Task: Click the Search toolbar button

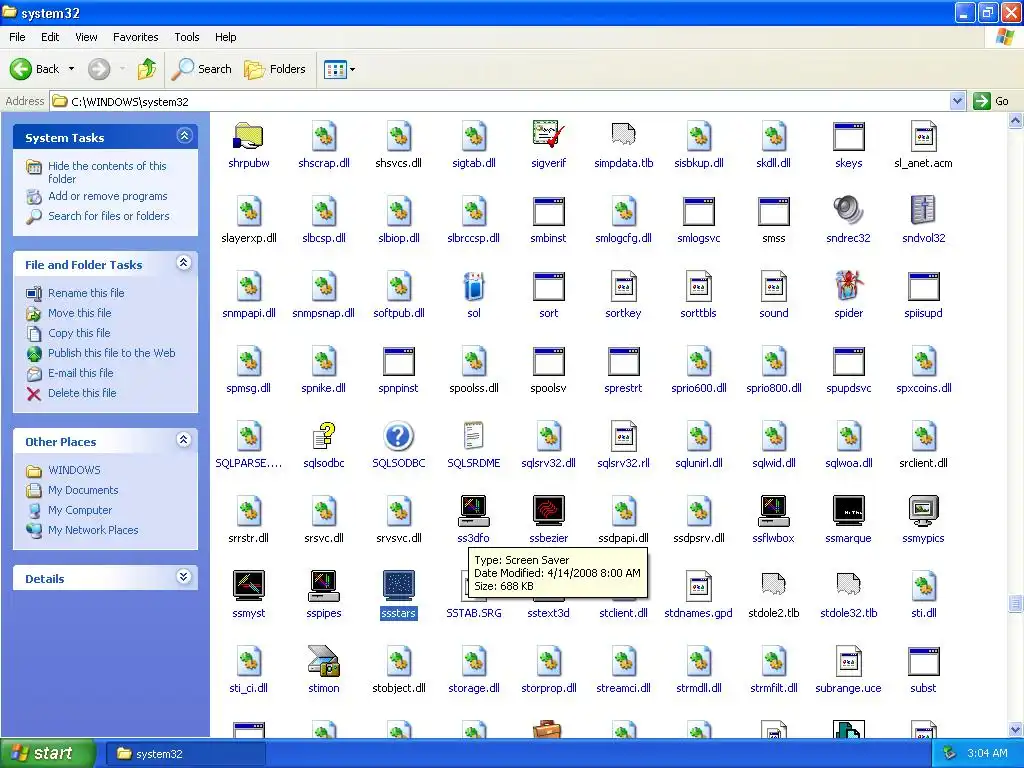Action: coord(202,69)
